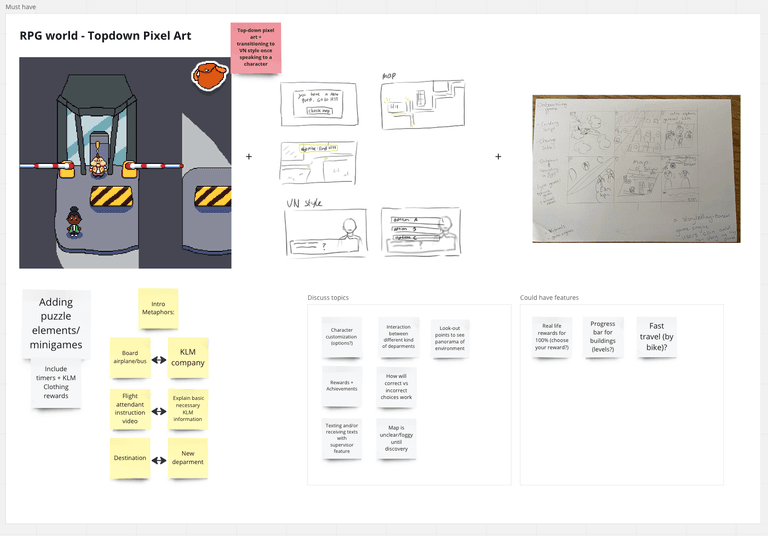Select the 'Rewards + Achievements' note
768x536 pixels.
point(342,386)
